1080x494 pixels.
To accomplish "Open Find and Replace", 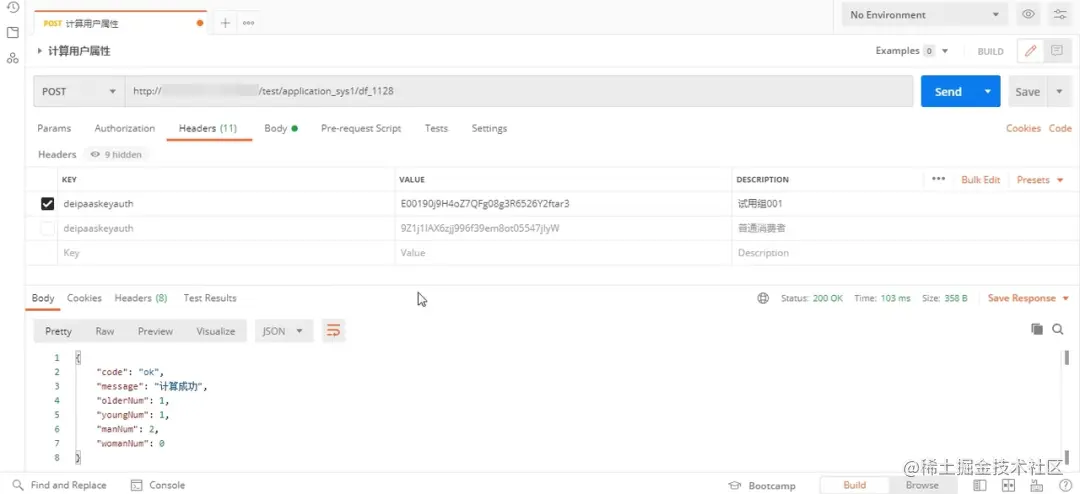I will tap(61, 485).
